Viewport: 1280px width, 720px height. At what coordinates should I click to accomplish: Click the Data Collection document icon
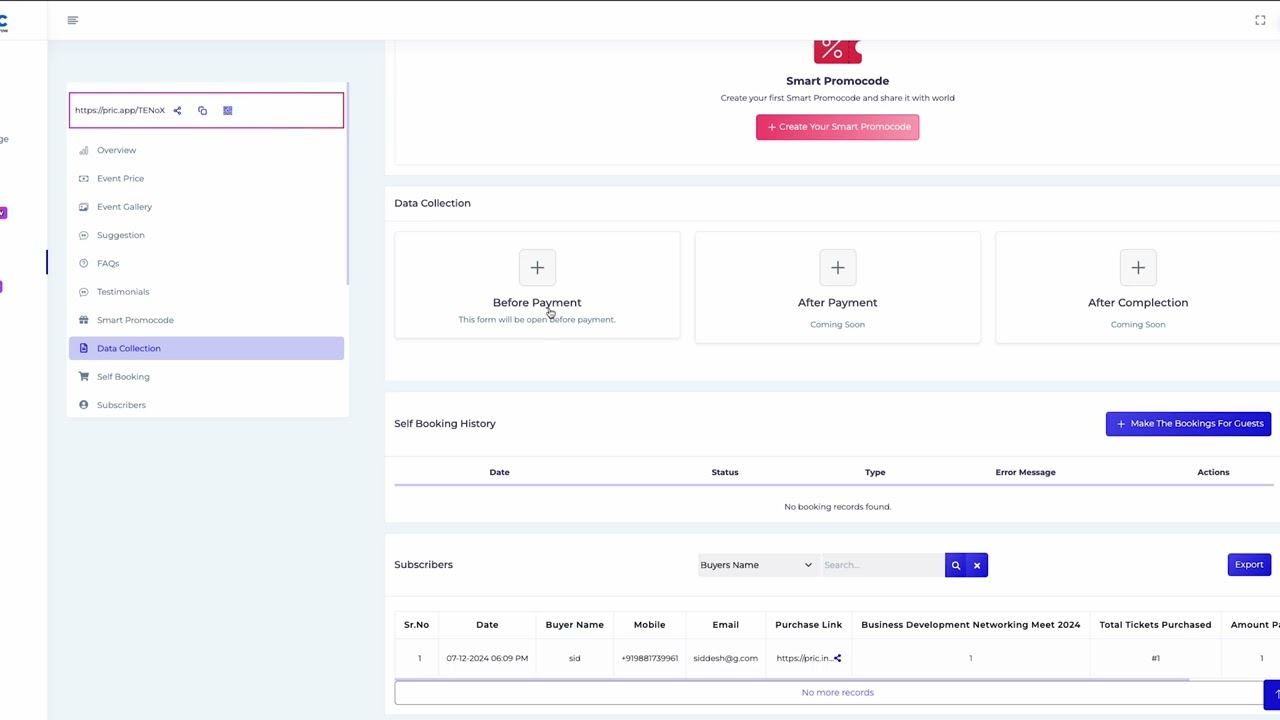pos(83,348)
